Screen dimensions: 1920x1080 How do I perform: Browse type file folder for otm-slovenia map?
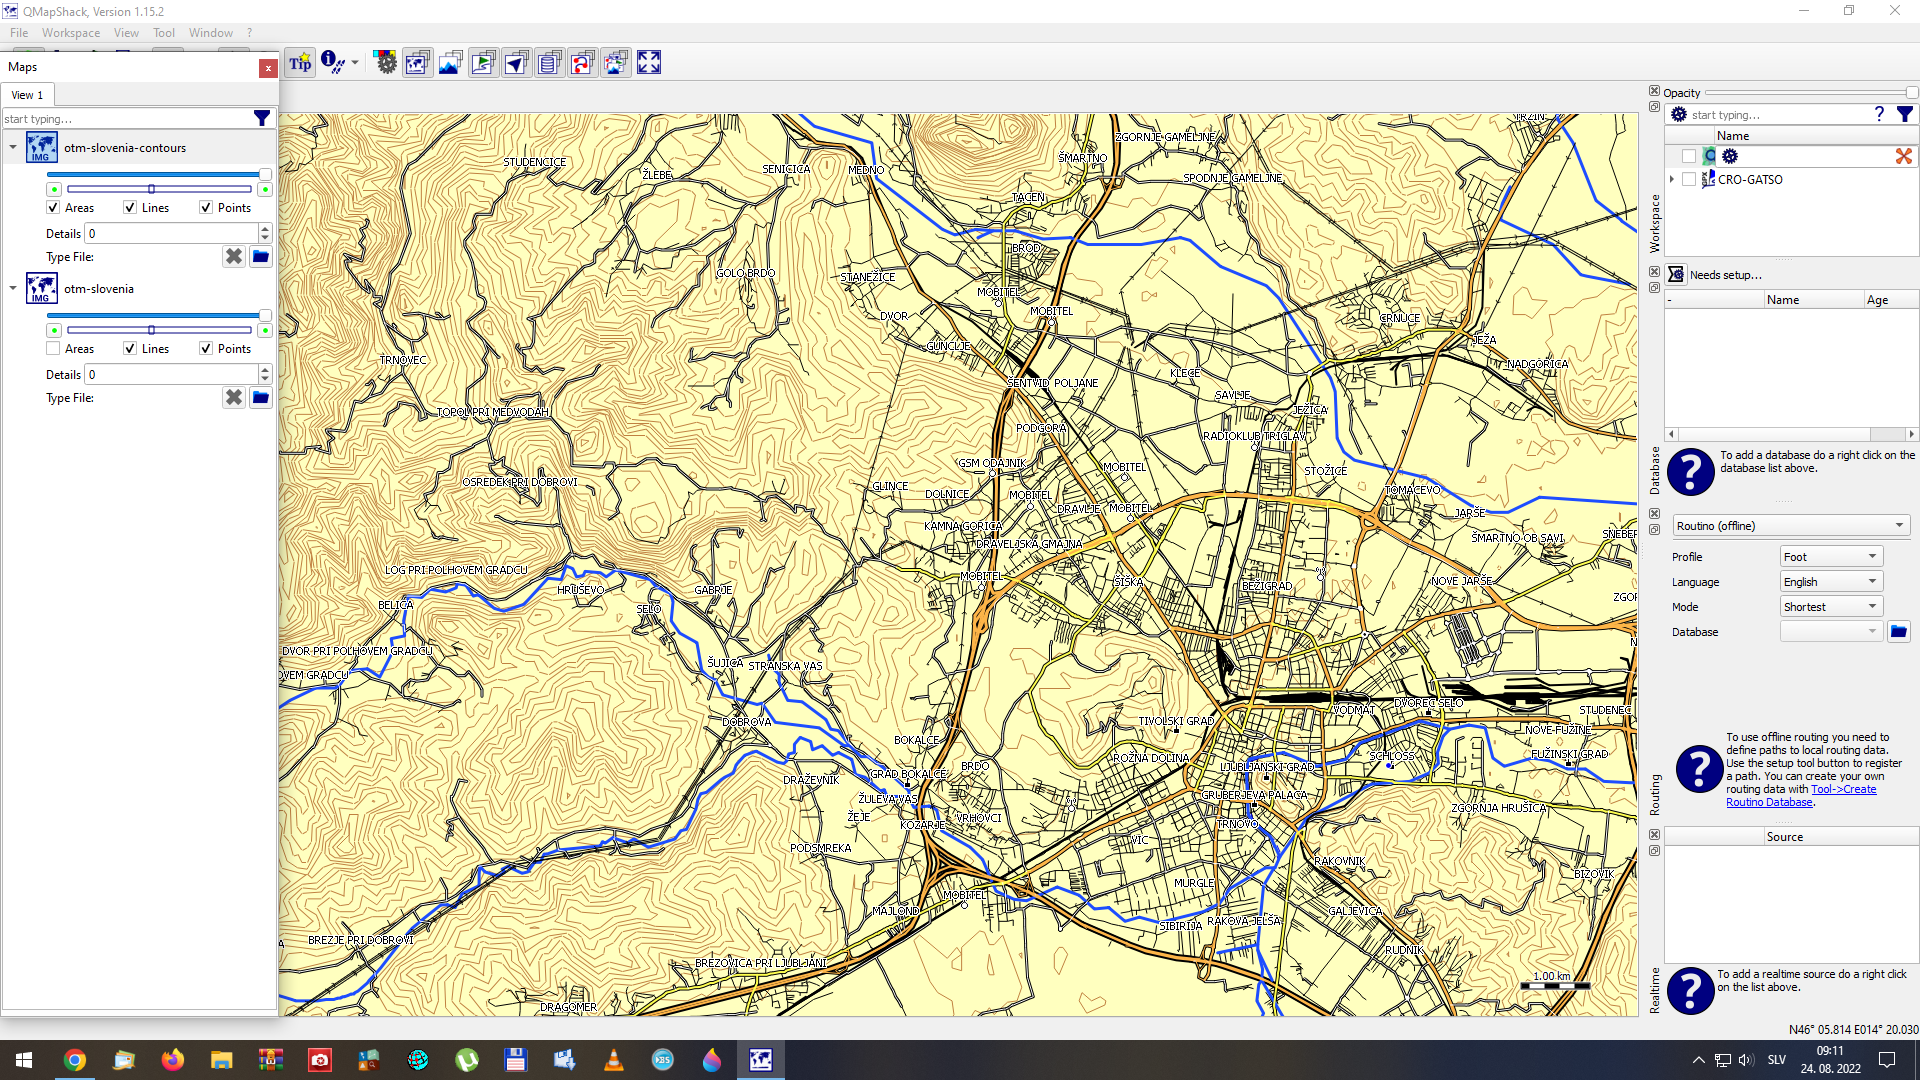point(261,398)
